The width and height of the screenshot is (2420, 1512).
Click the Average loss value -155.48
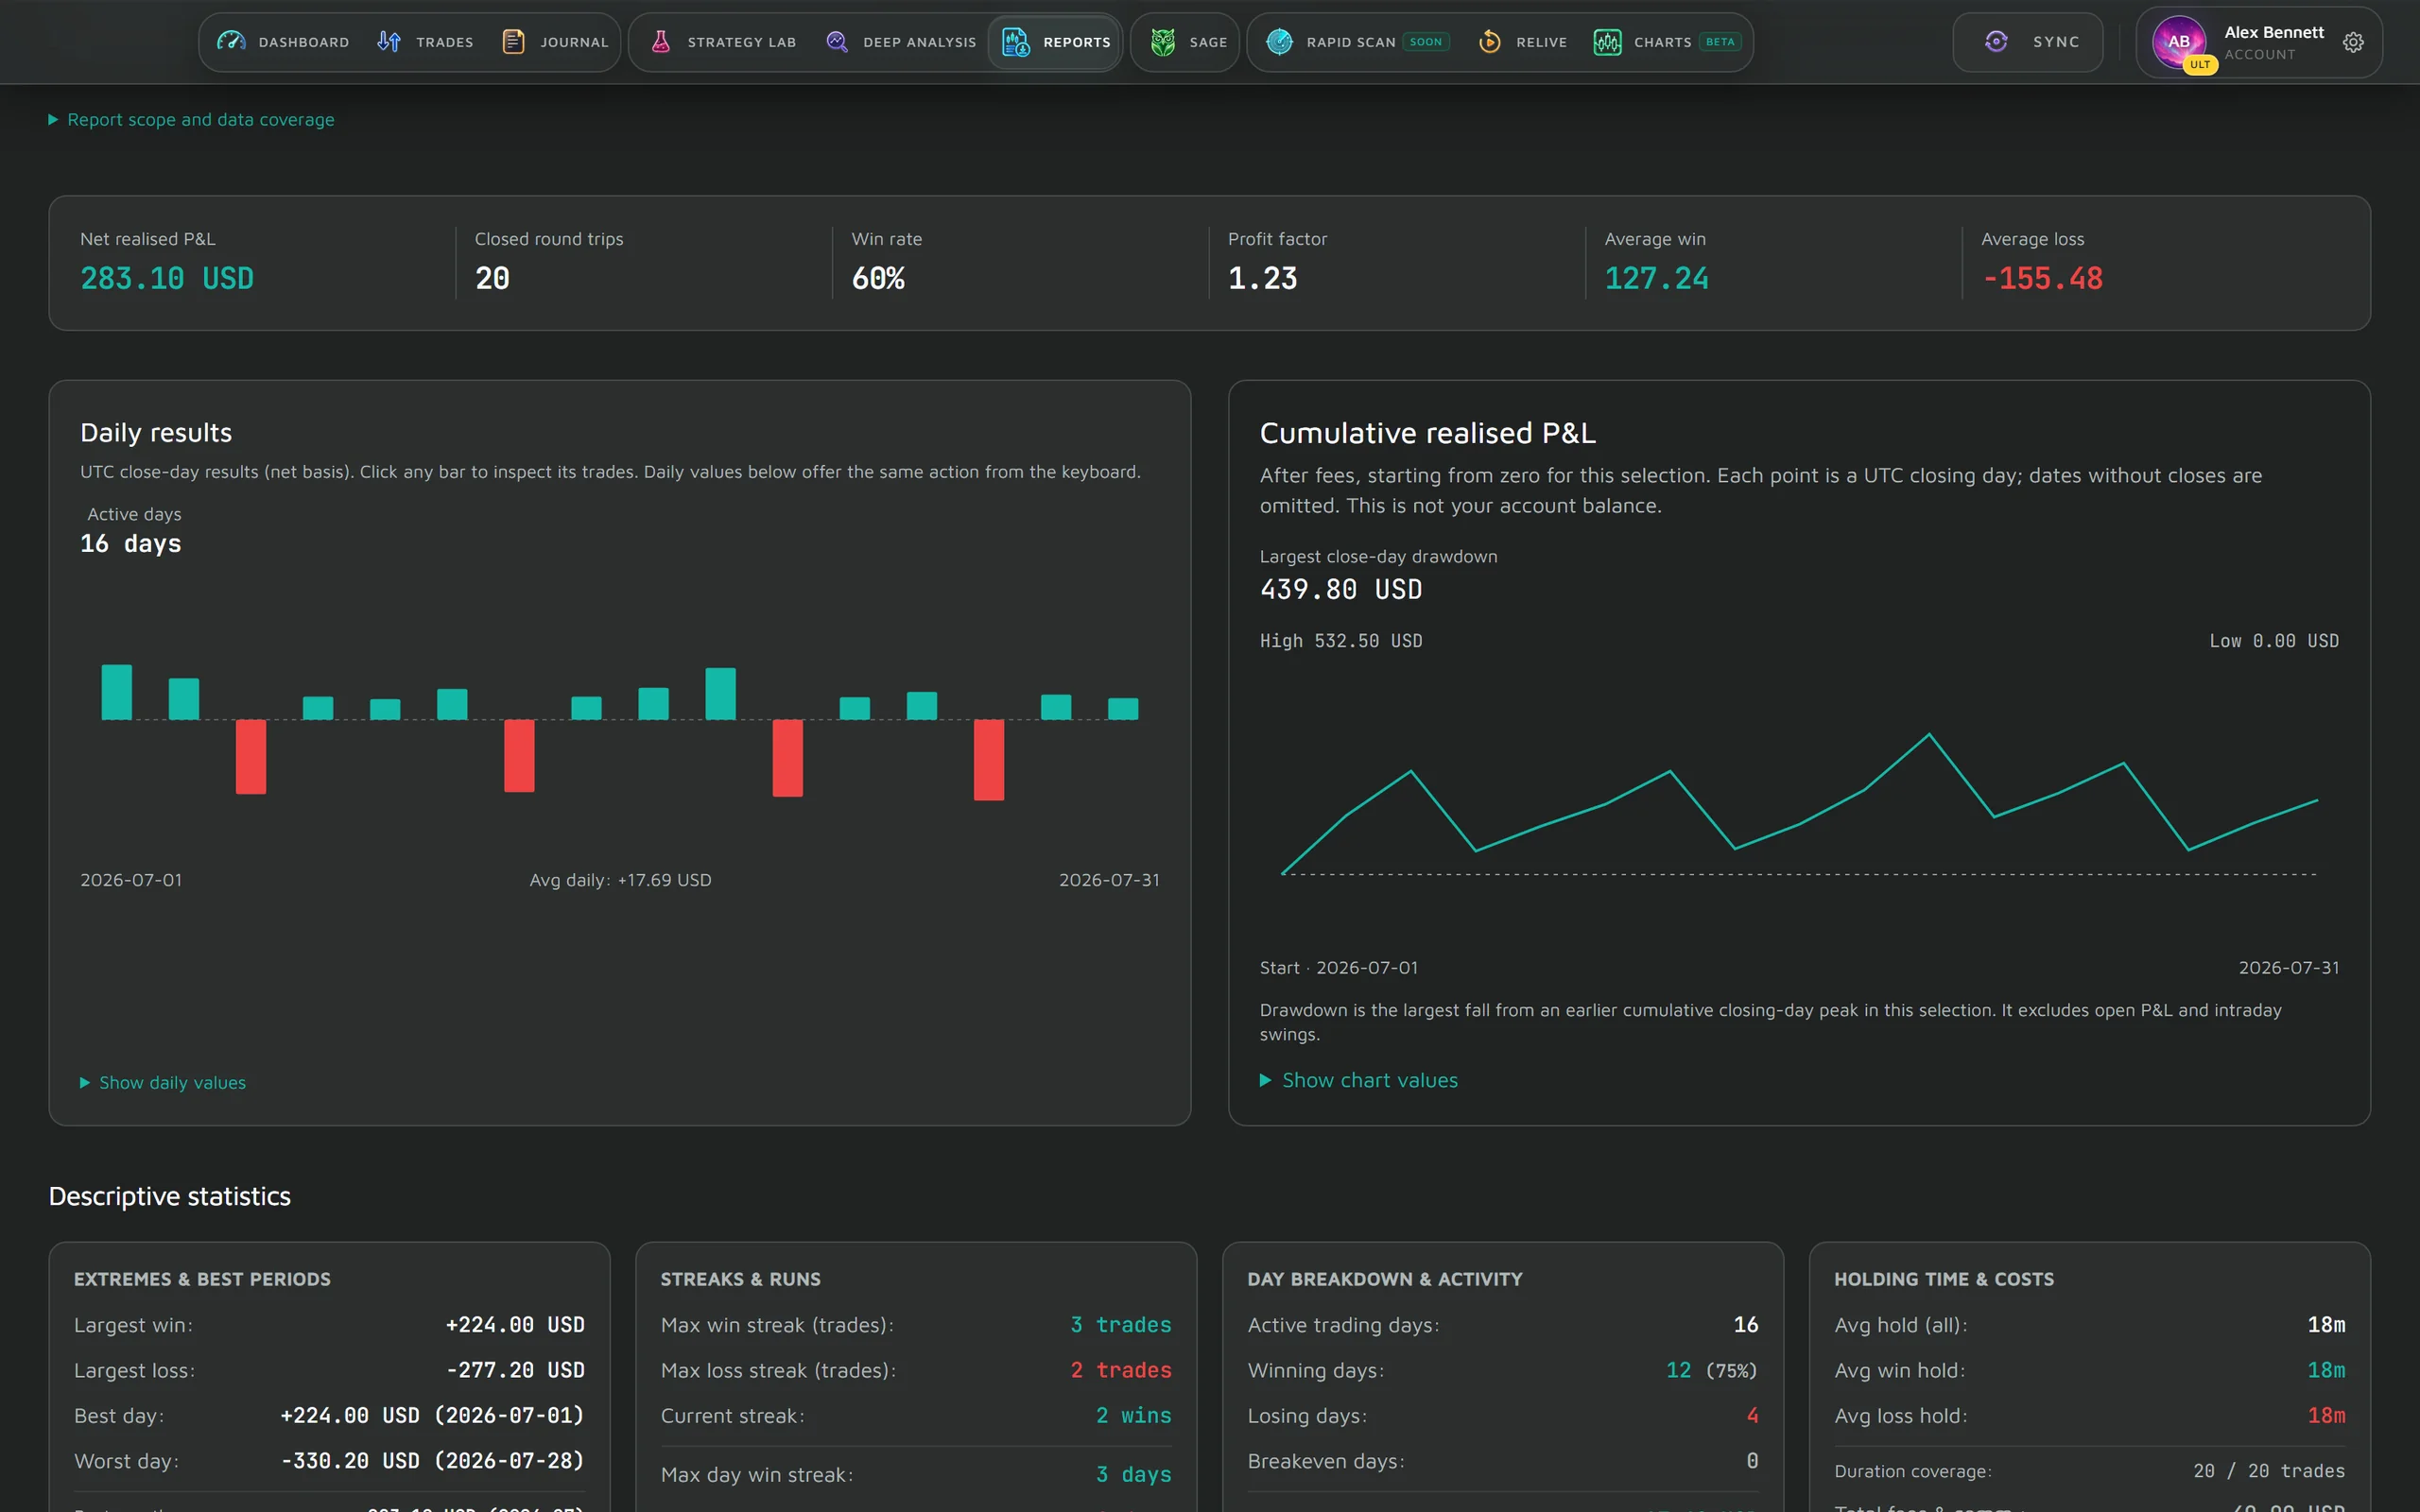(x=2042, y=278)
